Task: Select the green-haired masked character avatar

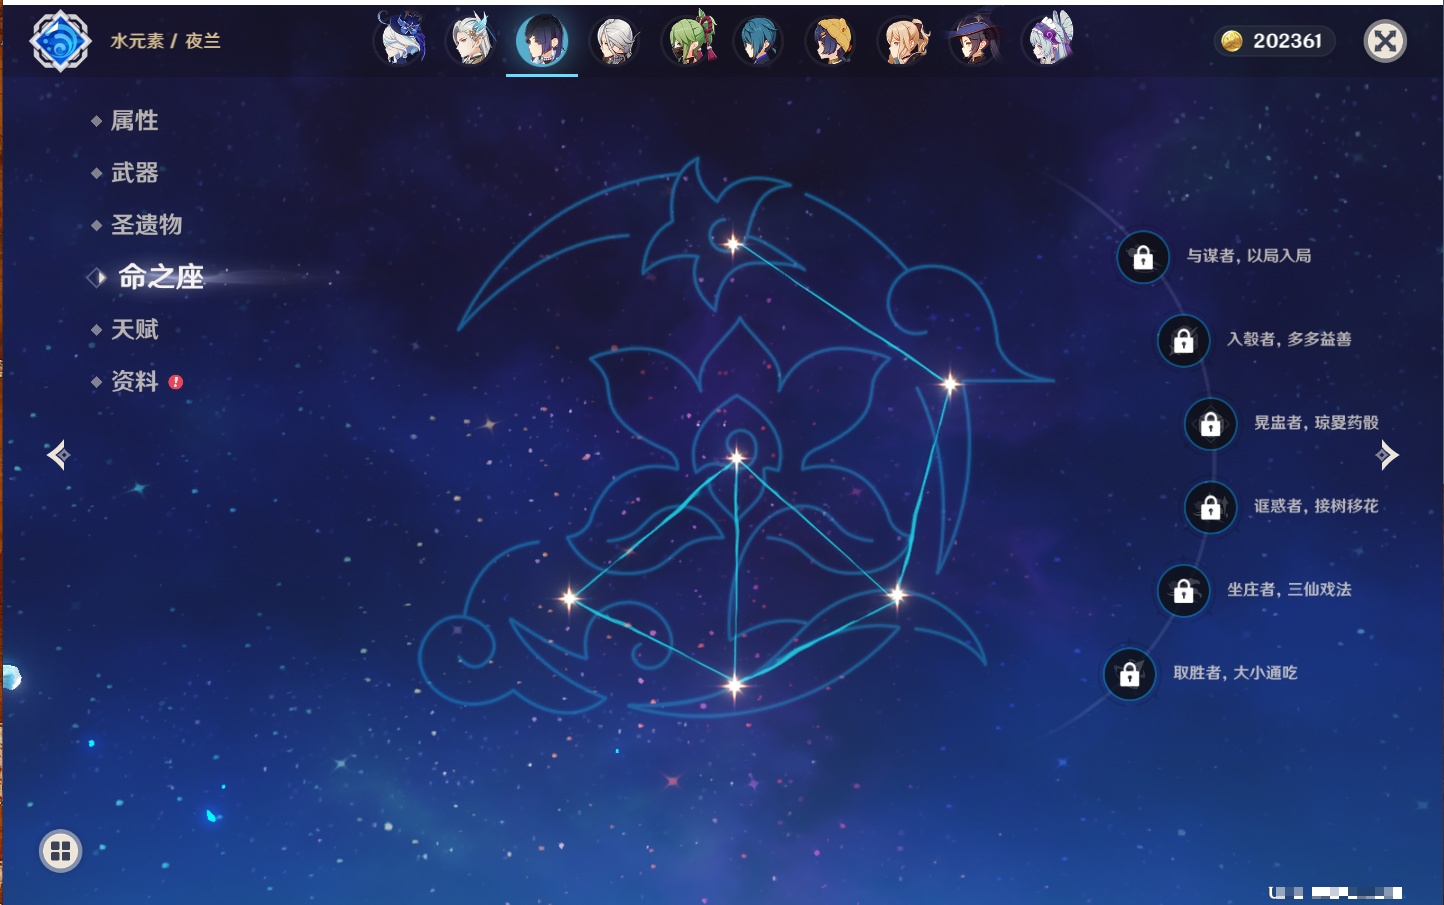Action: 689,41
